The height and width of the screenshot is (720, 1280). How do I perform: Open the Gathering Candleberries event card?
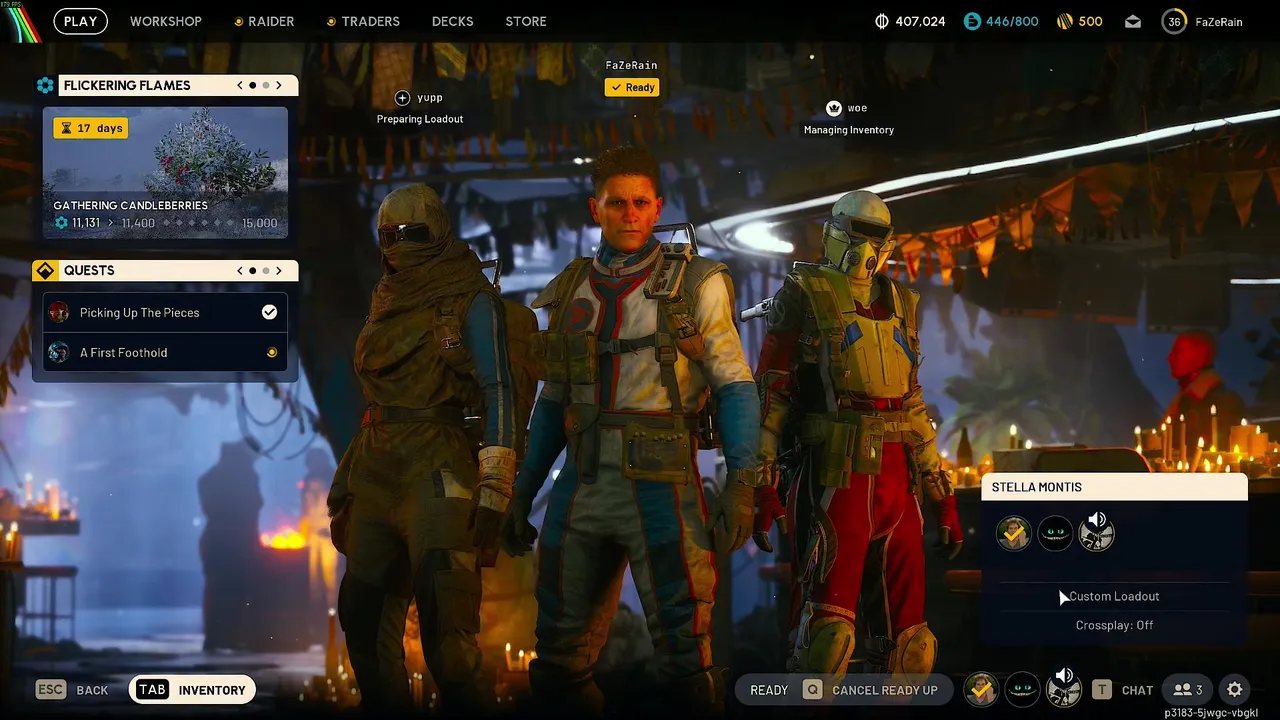click(x=165, y=172)
